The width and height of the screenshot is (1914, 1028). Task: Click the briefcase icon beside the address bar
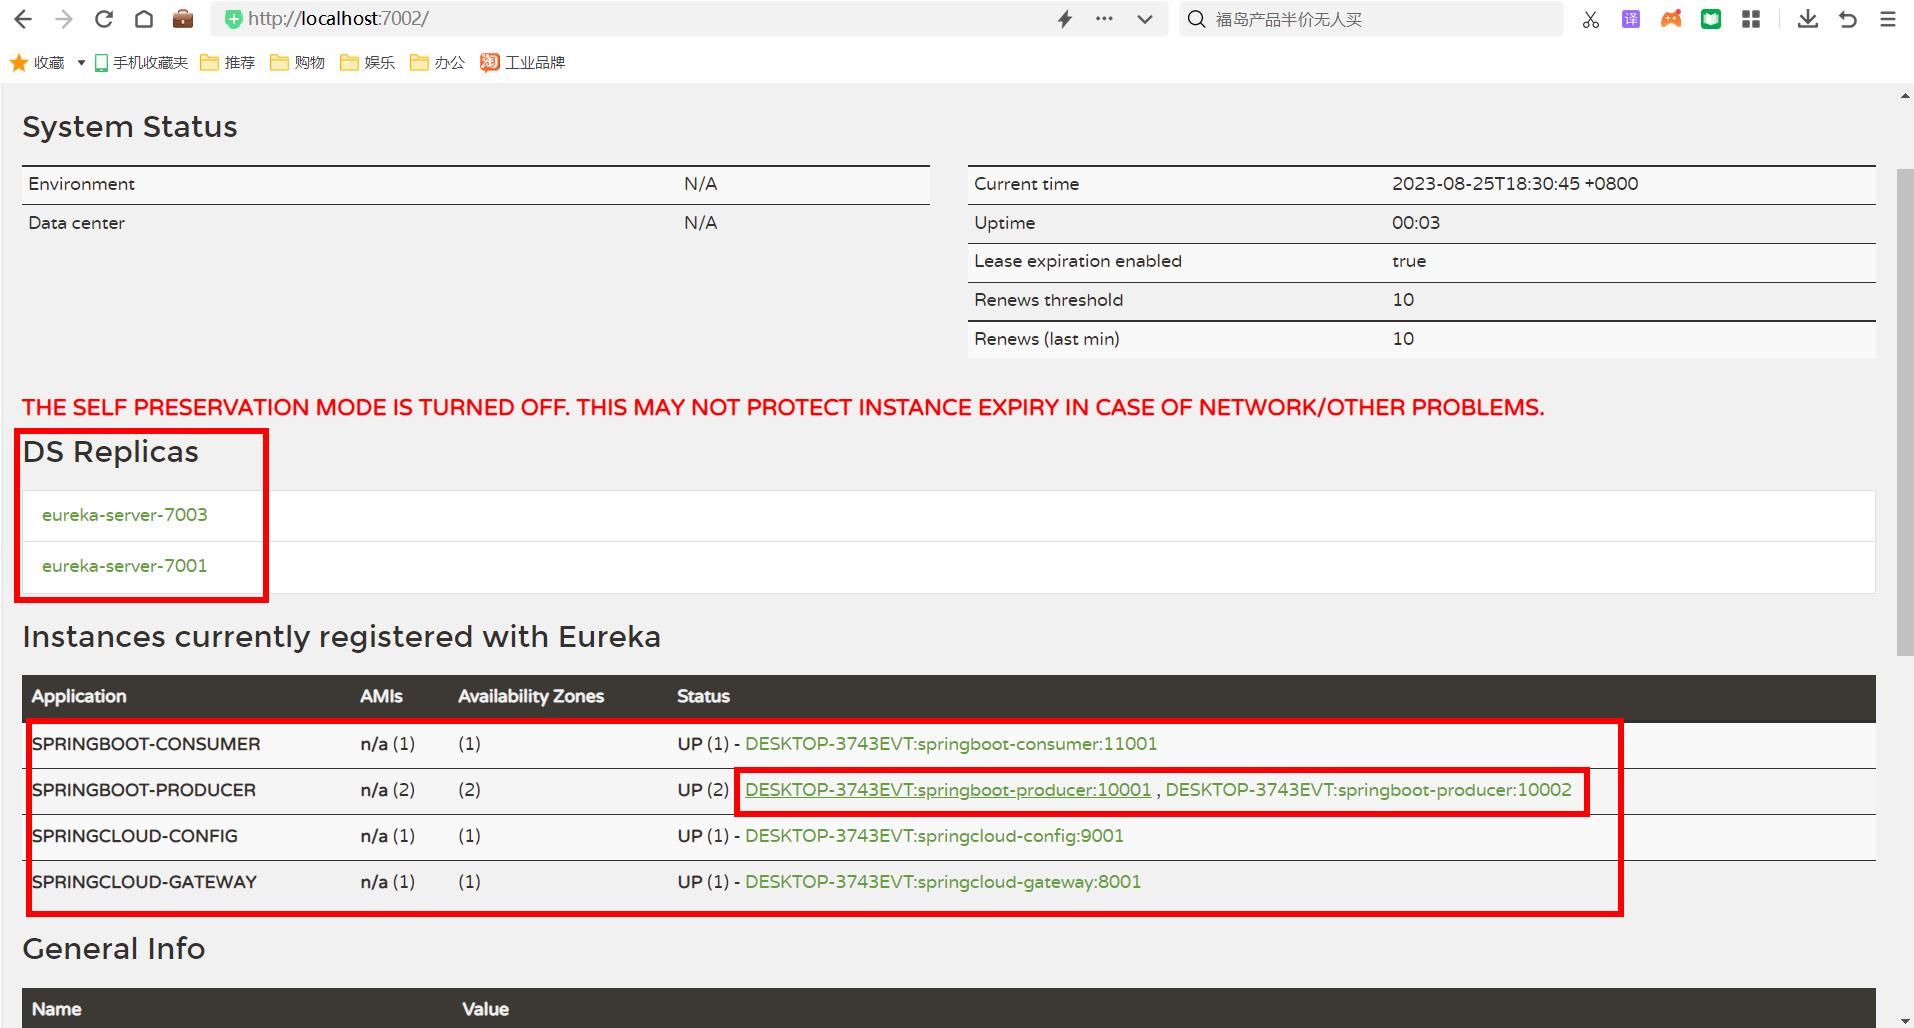click(183, 19)
